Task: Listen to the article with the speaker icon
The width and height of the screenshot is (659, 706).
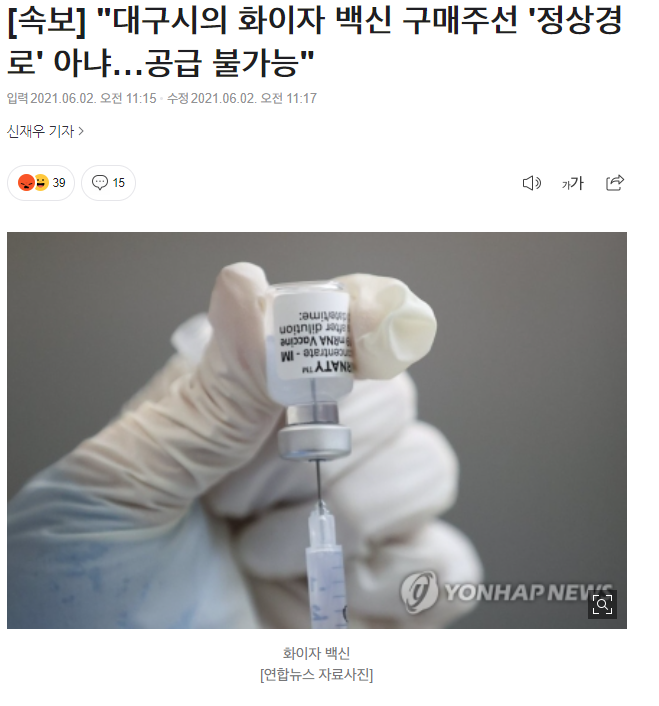Action: coord(532,183)
